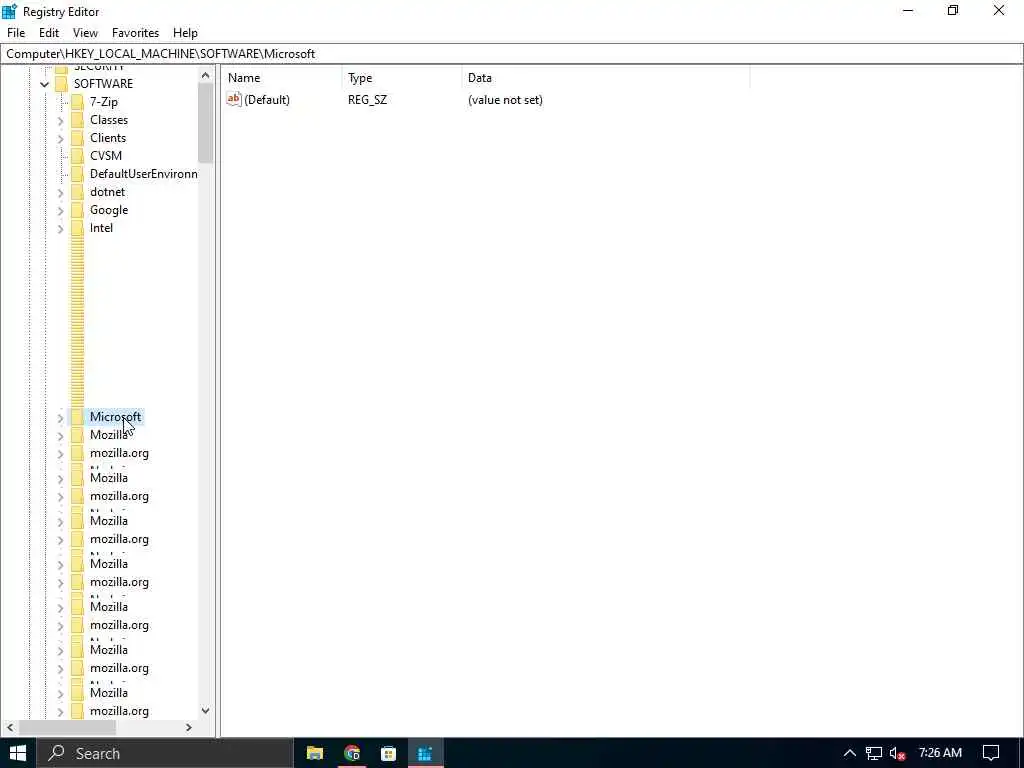Show hidden system tray icons
The height and width of the screenshot is (768, 1024).
click(849, 753)
